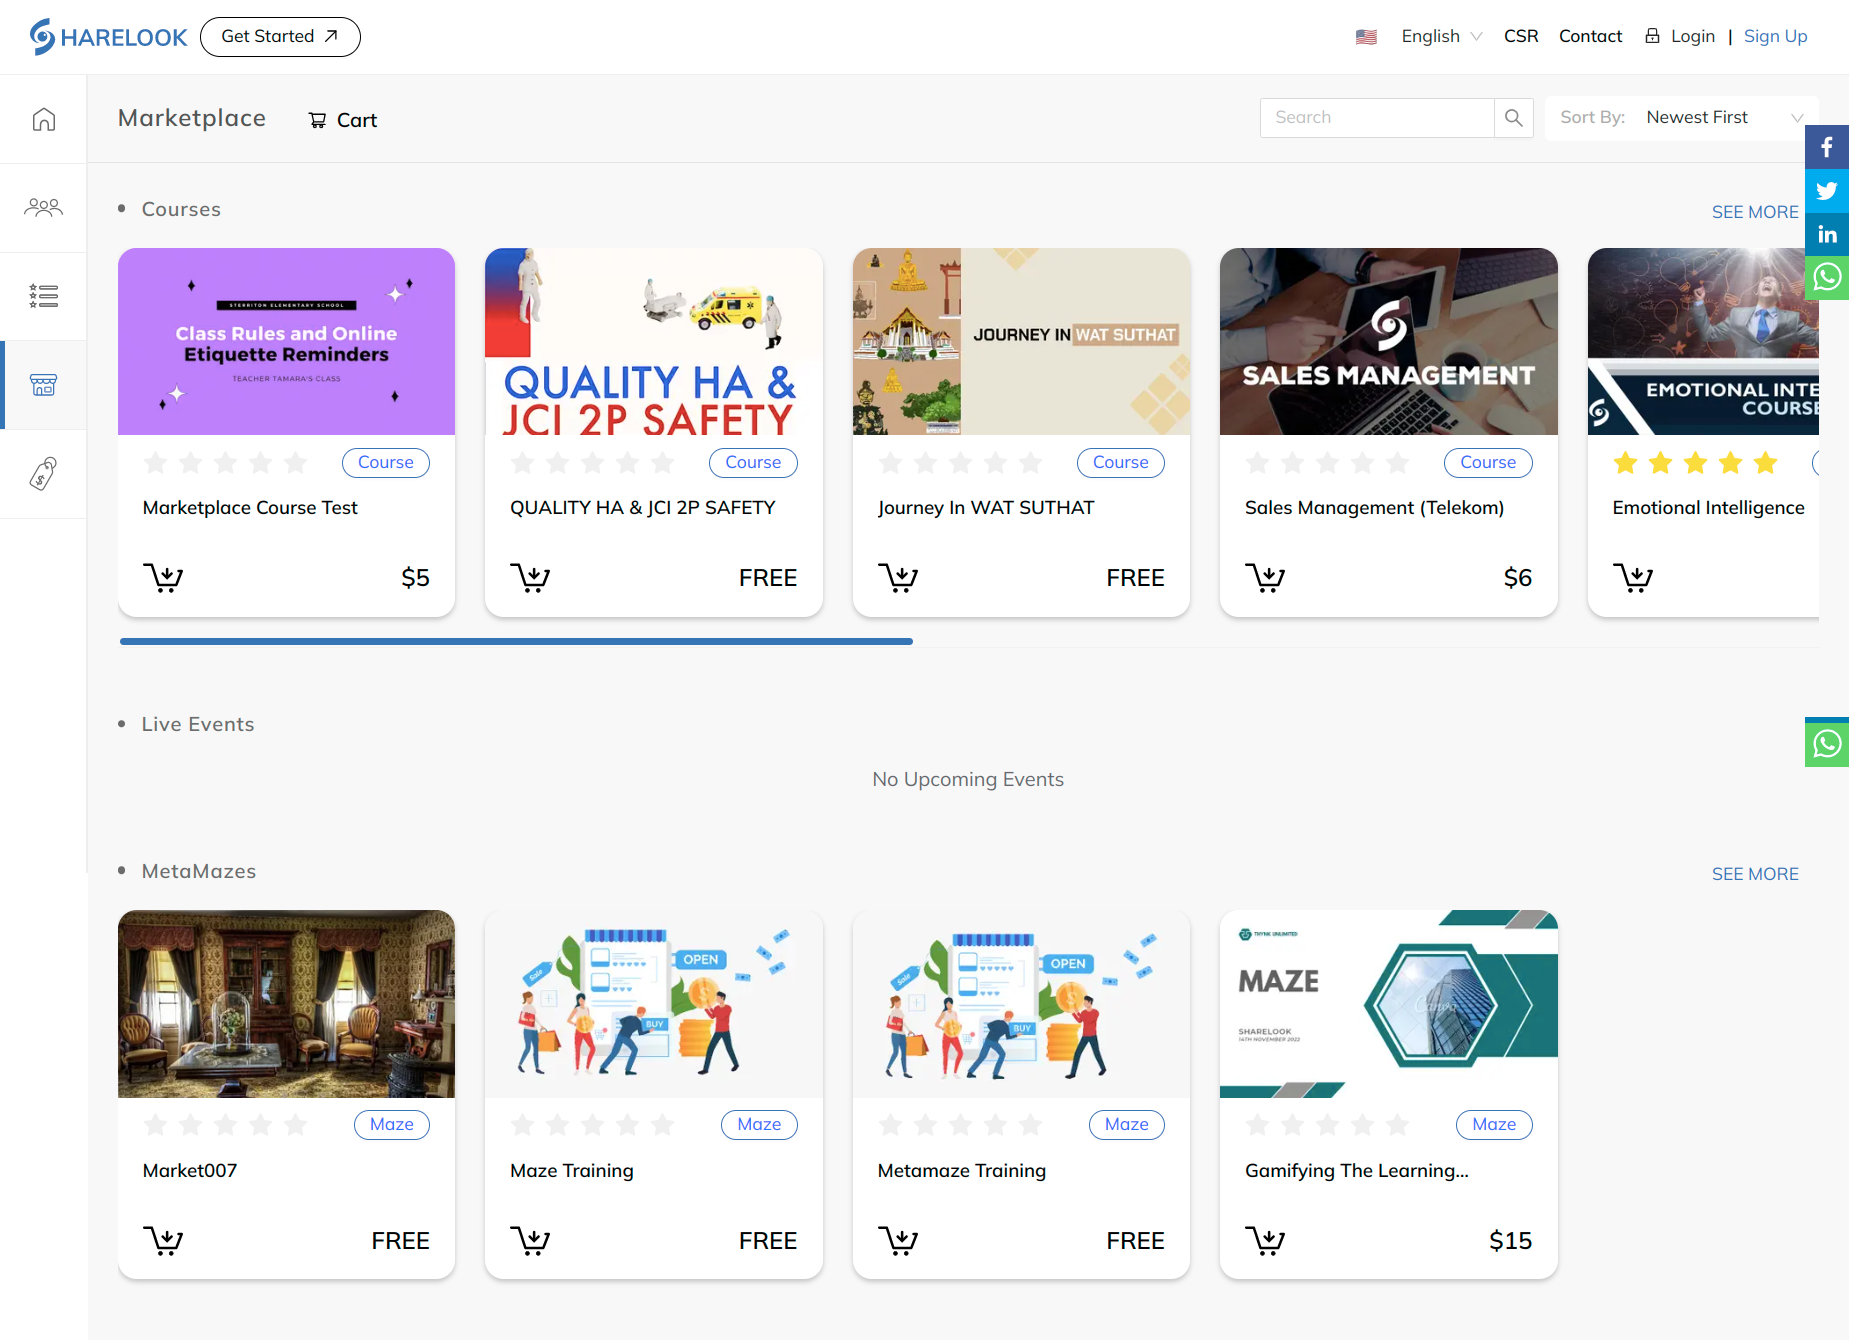
Task: Add Marketplace Course Test to cart
Action: point(163,578)
